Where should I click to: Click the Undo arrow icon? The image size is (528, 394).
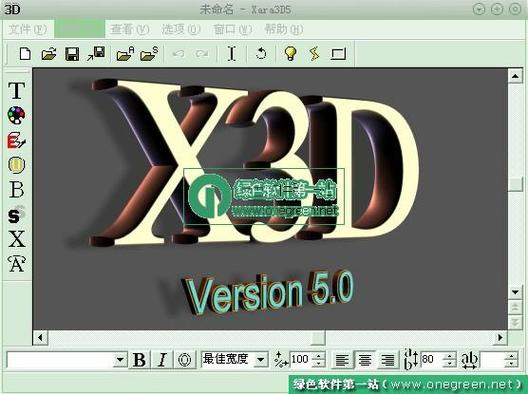coord(178,54)
